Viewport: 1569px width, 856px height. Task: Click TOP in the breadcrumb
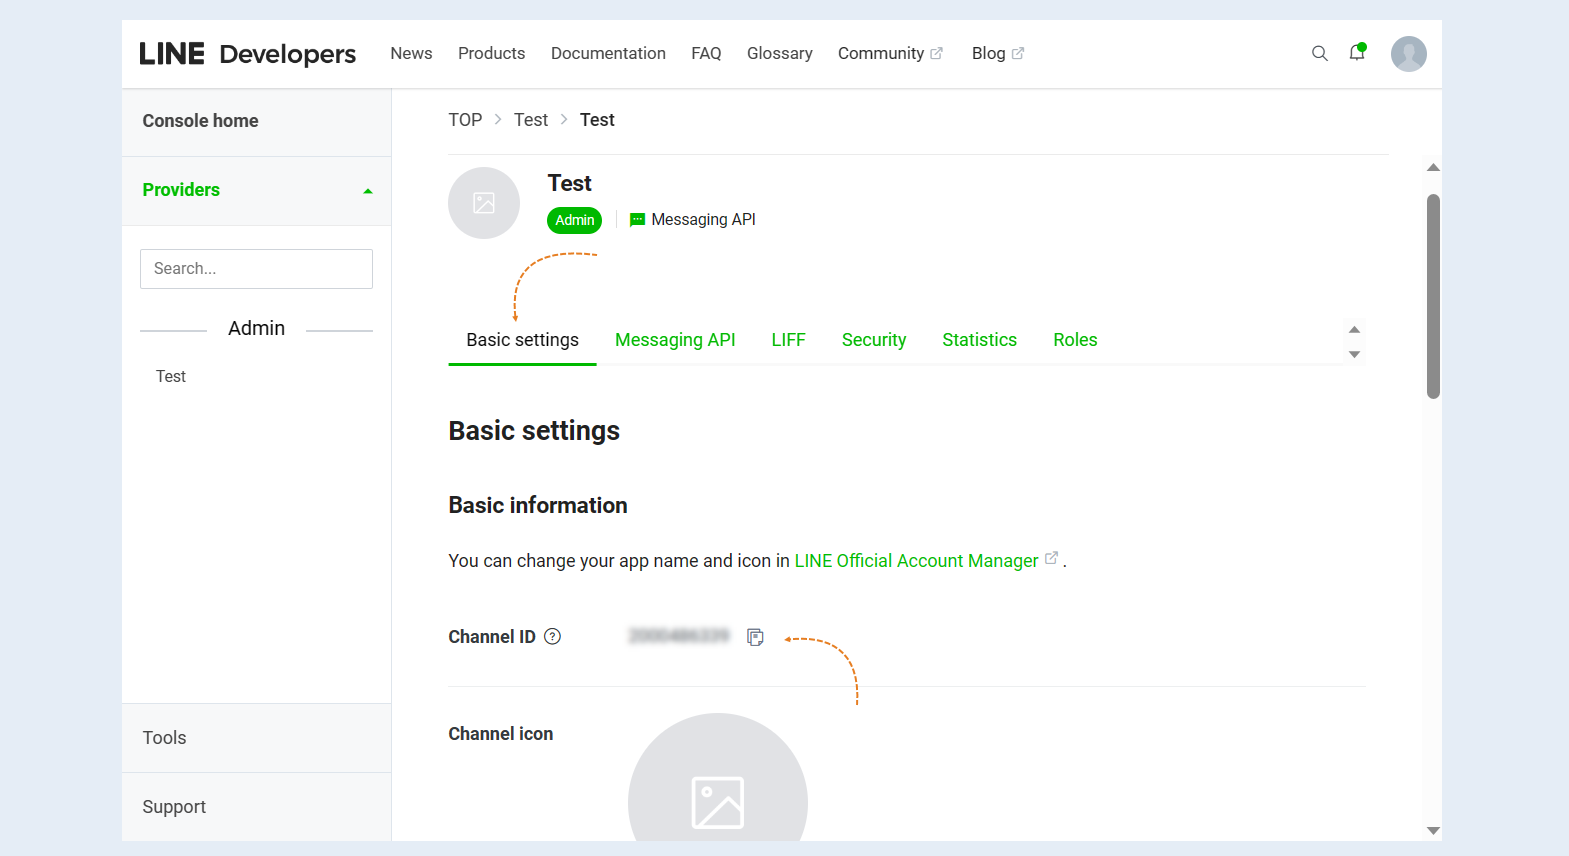click(x=465, y=120)
